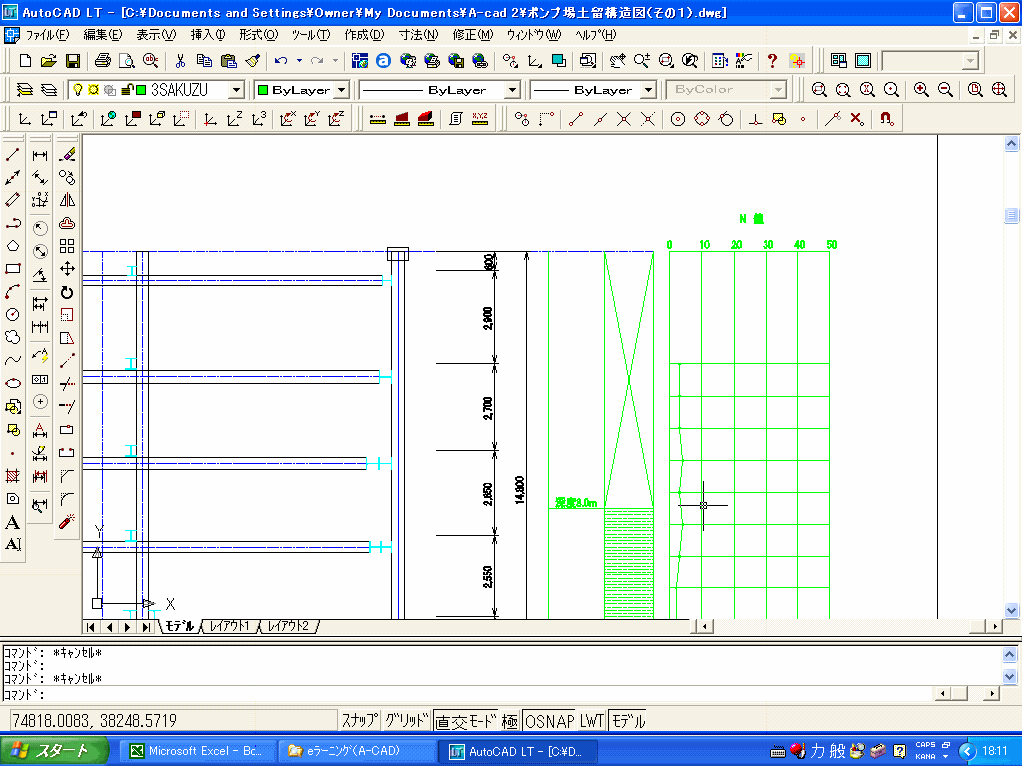Screen dimensions: 1023x767
Task: Select the Array modify tool
Action: tap(67, 246)
